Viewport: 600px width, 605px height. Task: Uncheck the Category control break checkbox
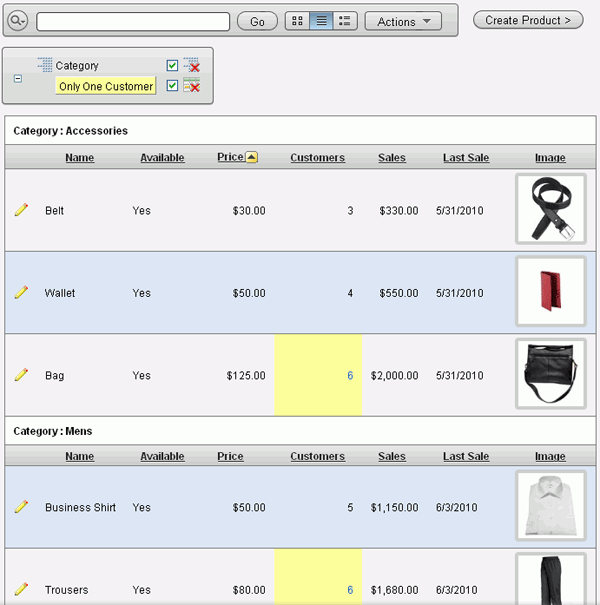tap(172, 66)
